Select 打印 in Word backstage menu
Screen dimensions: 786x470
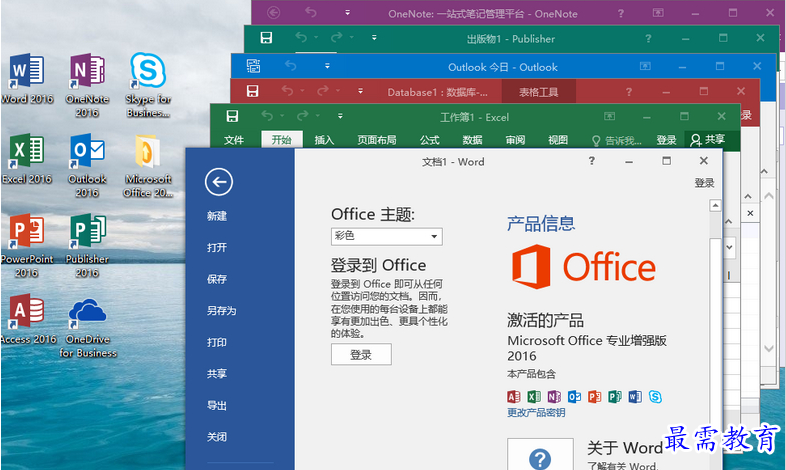click(217, 342)
